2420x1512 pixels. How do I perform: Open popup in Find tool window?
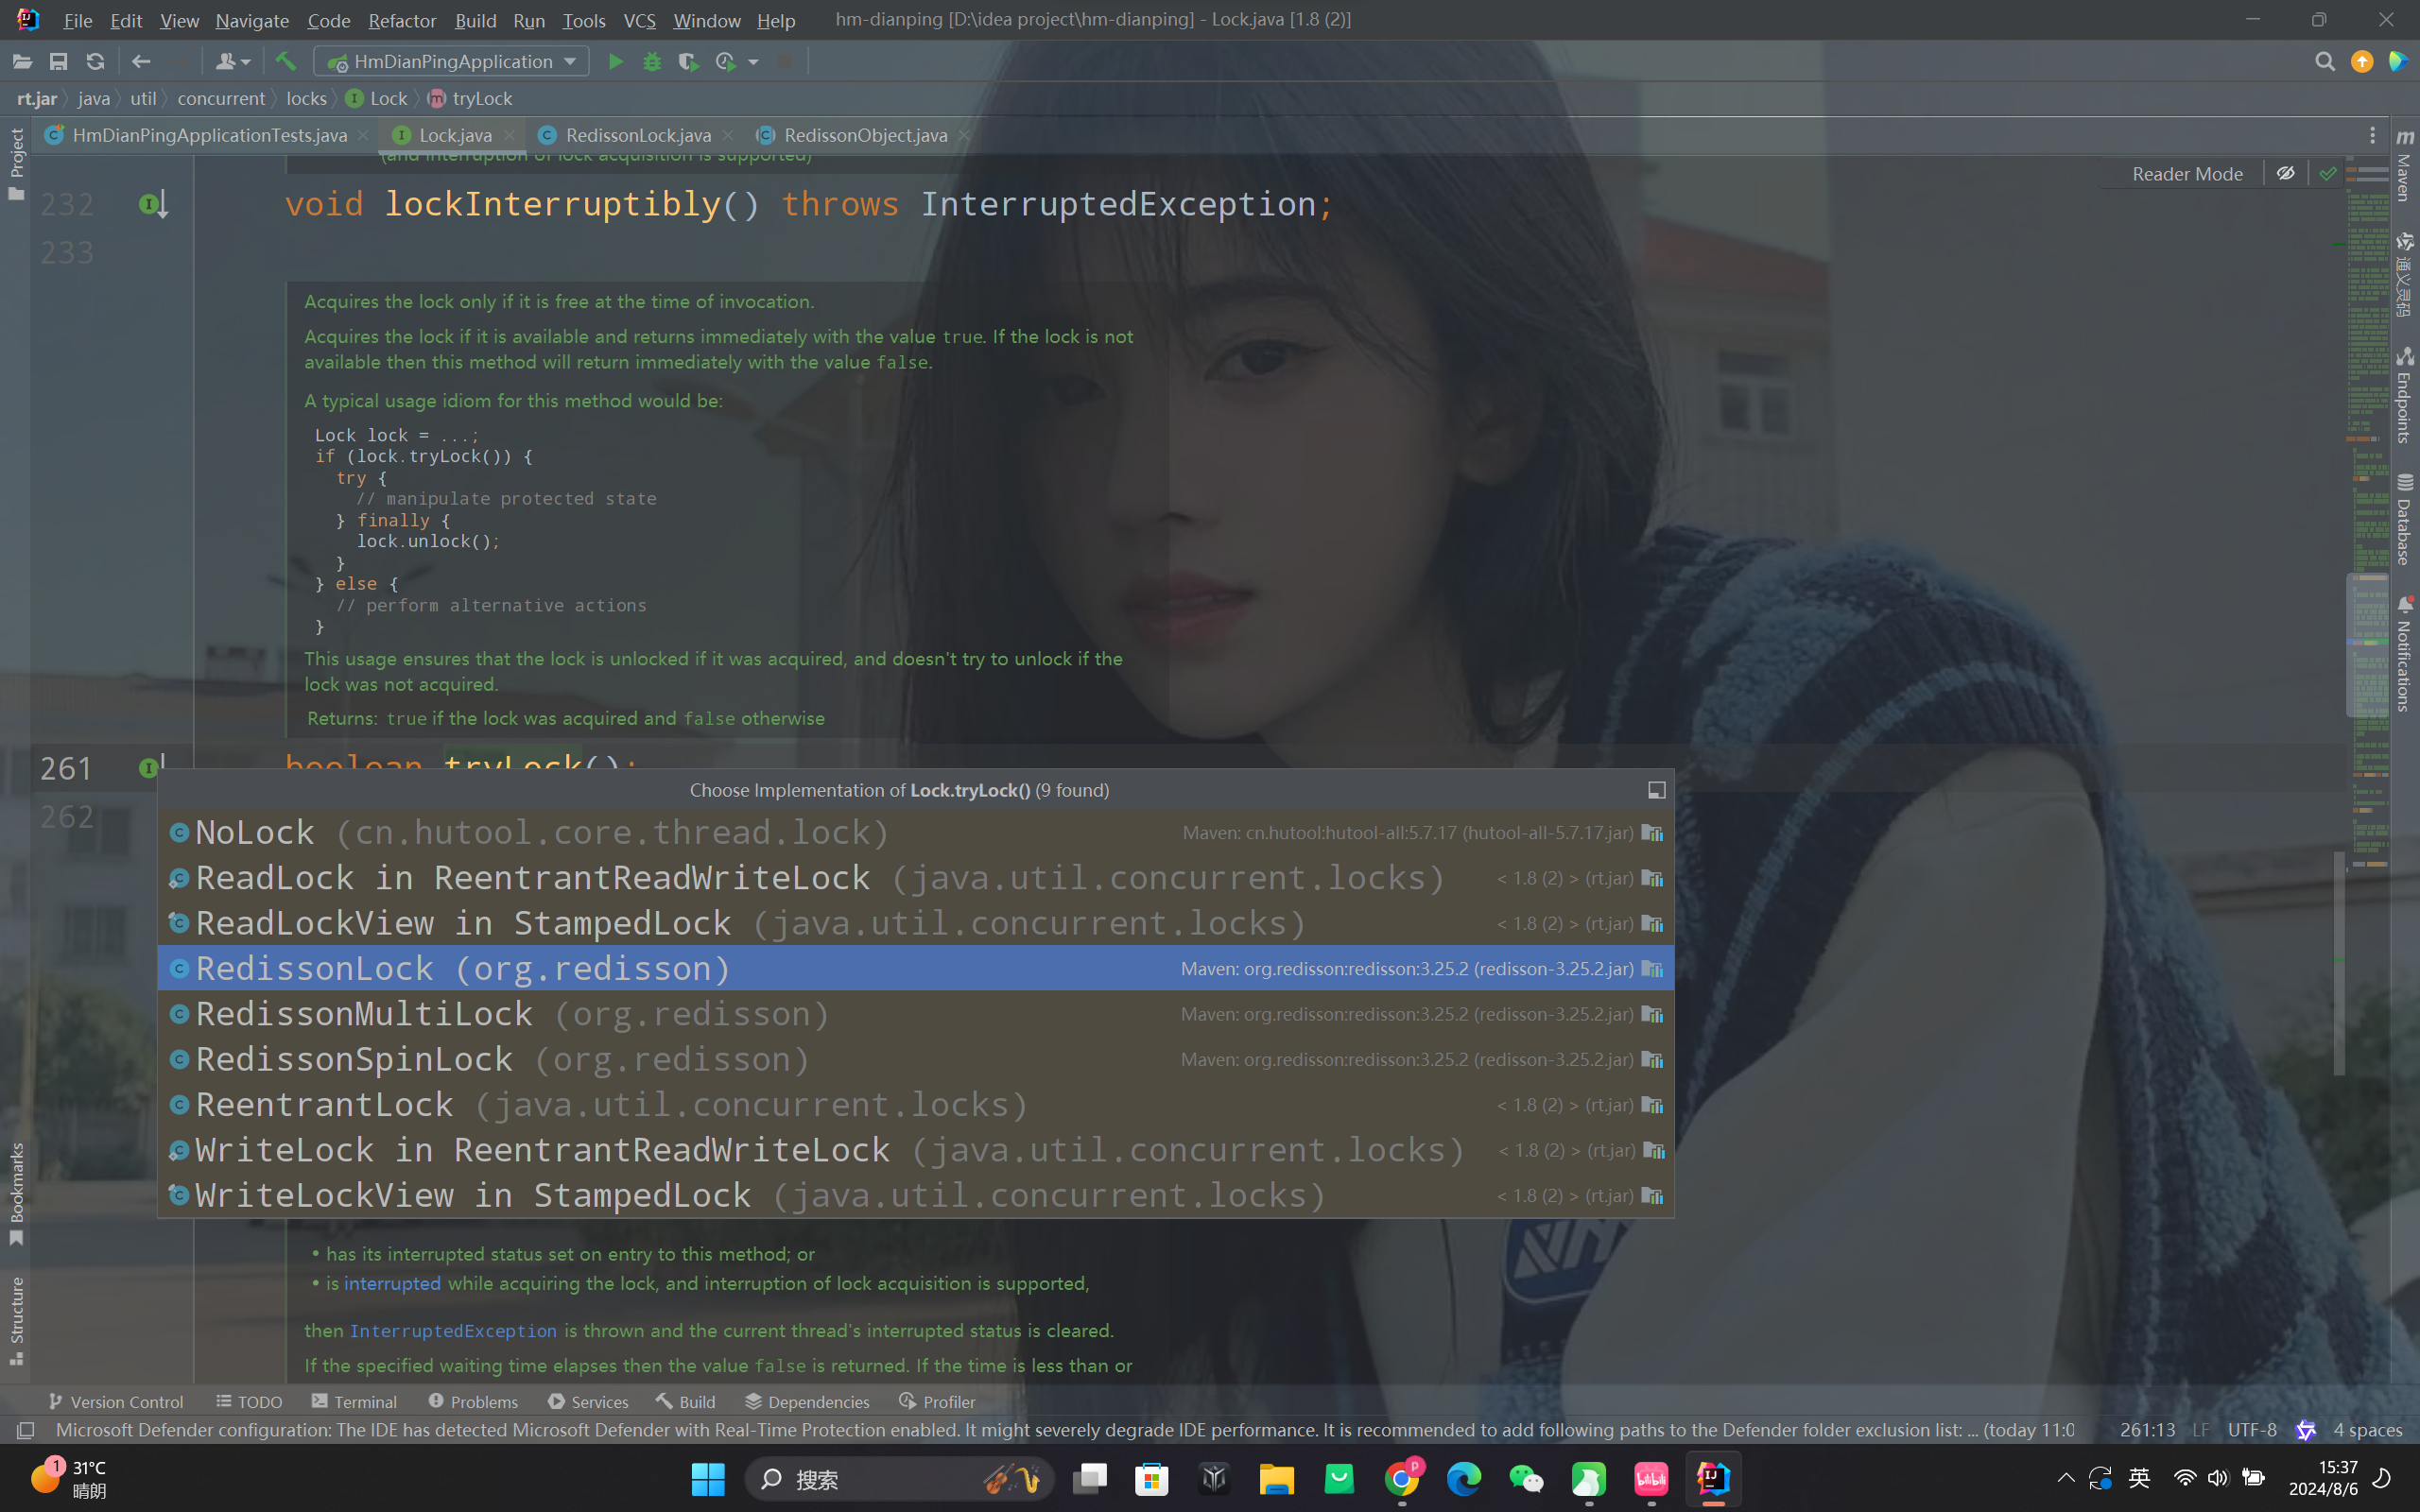(x=1656, y=790)
